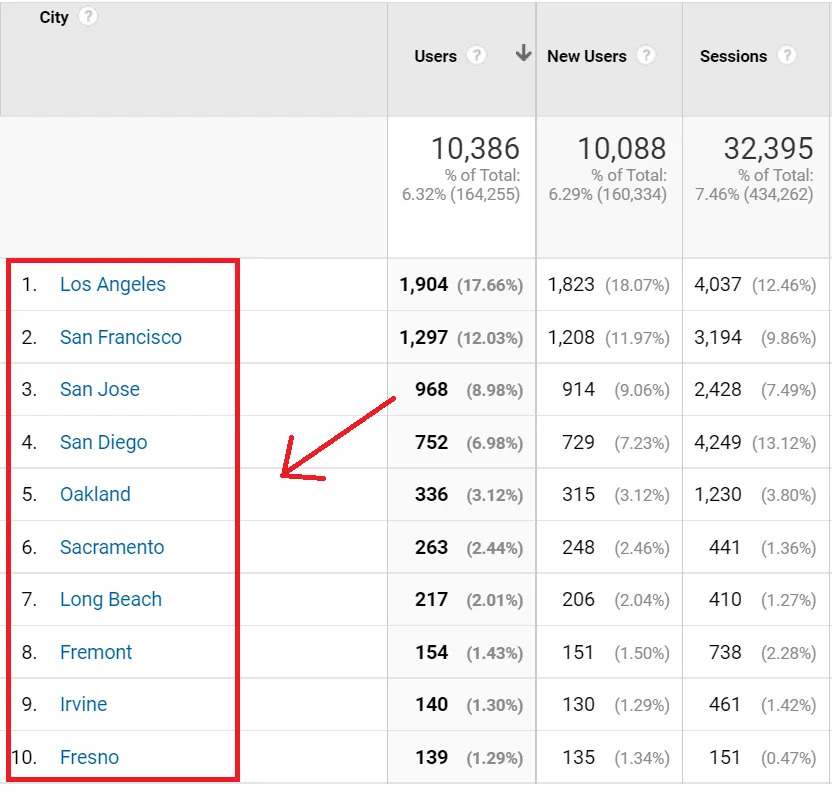Viewport: 832px width, 792px height.
Task: Open the San Francisco city link
Action: [121, 337]
